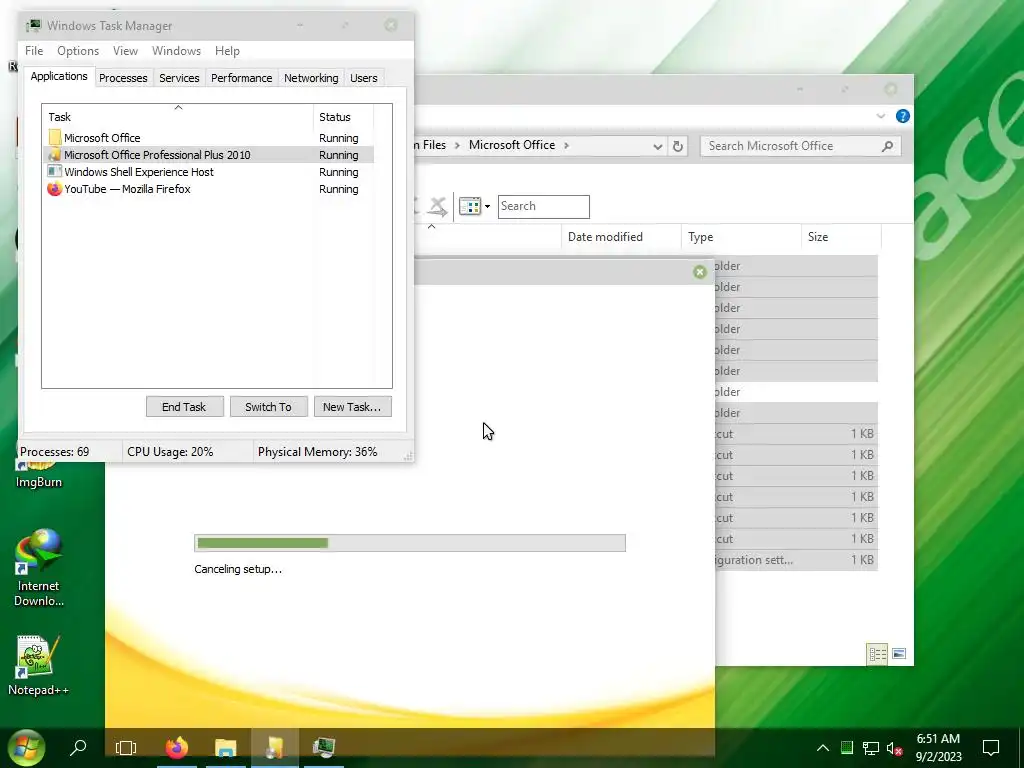Image resolution: width=1024 pixels, height=768 pixels.
Task: Expand breadcrumb chevron after Files
Action: click(x=457, y=145)
